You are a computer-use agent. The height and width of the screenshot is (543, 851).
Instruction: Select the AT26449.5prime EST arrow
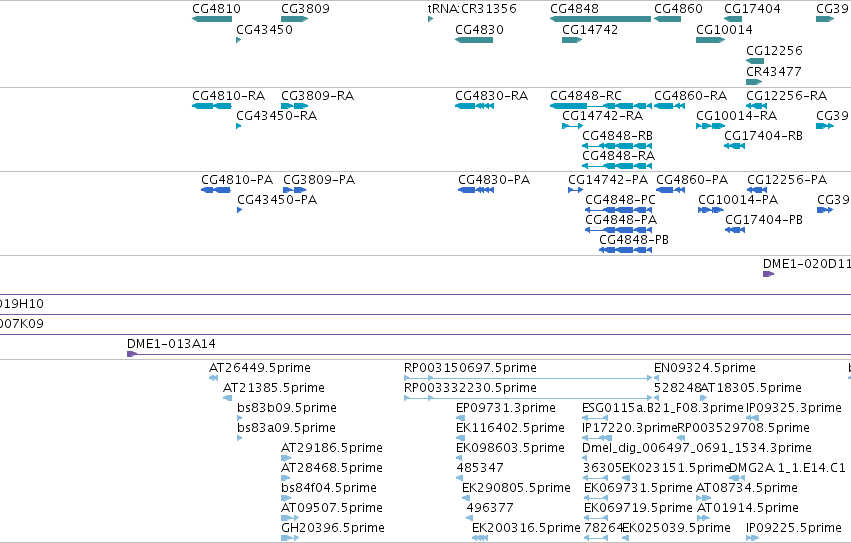pos(213,378)
